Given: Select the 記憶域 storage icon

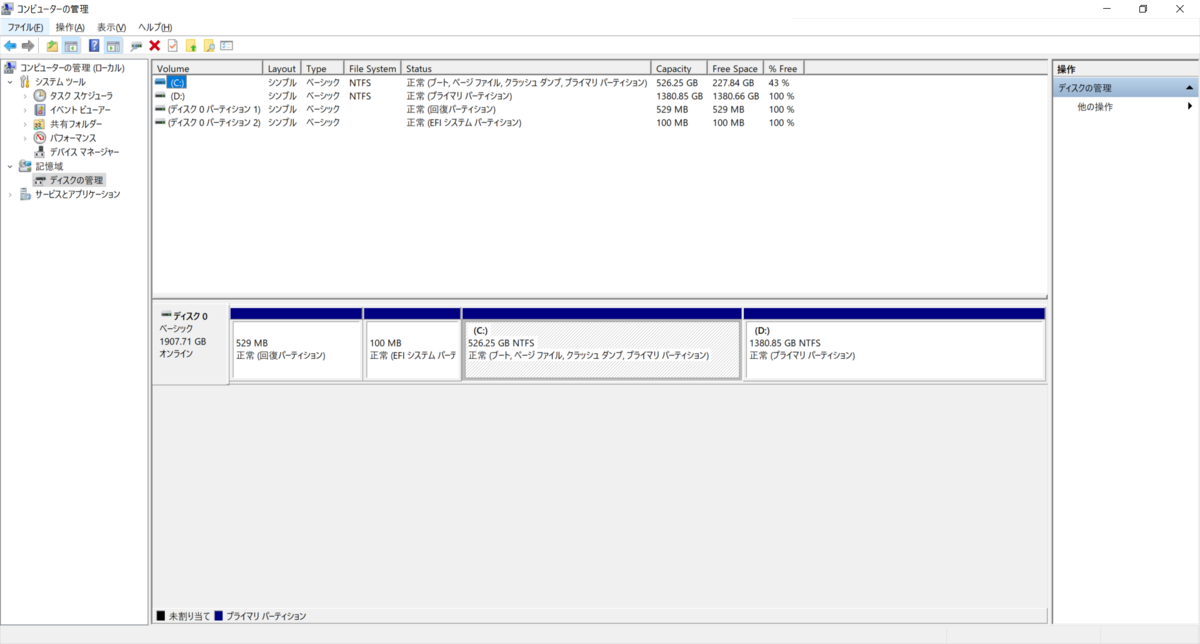Looking at the screenshot, I should tap(25, 166).
